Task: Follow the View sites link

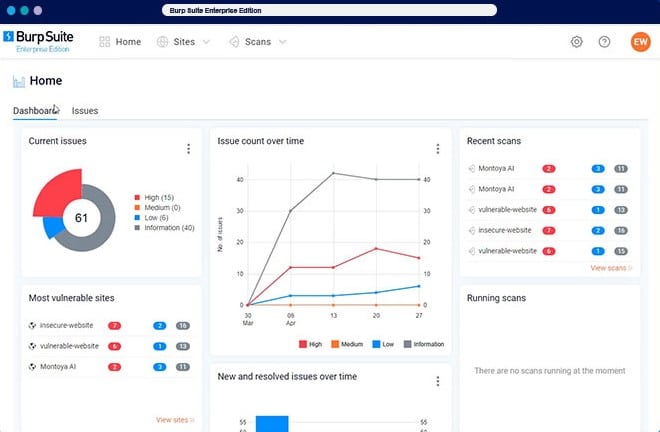Action: (175, 420)
